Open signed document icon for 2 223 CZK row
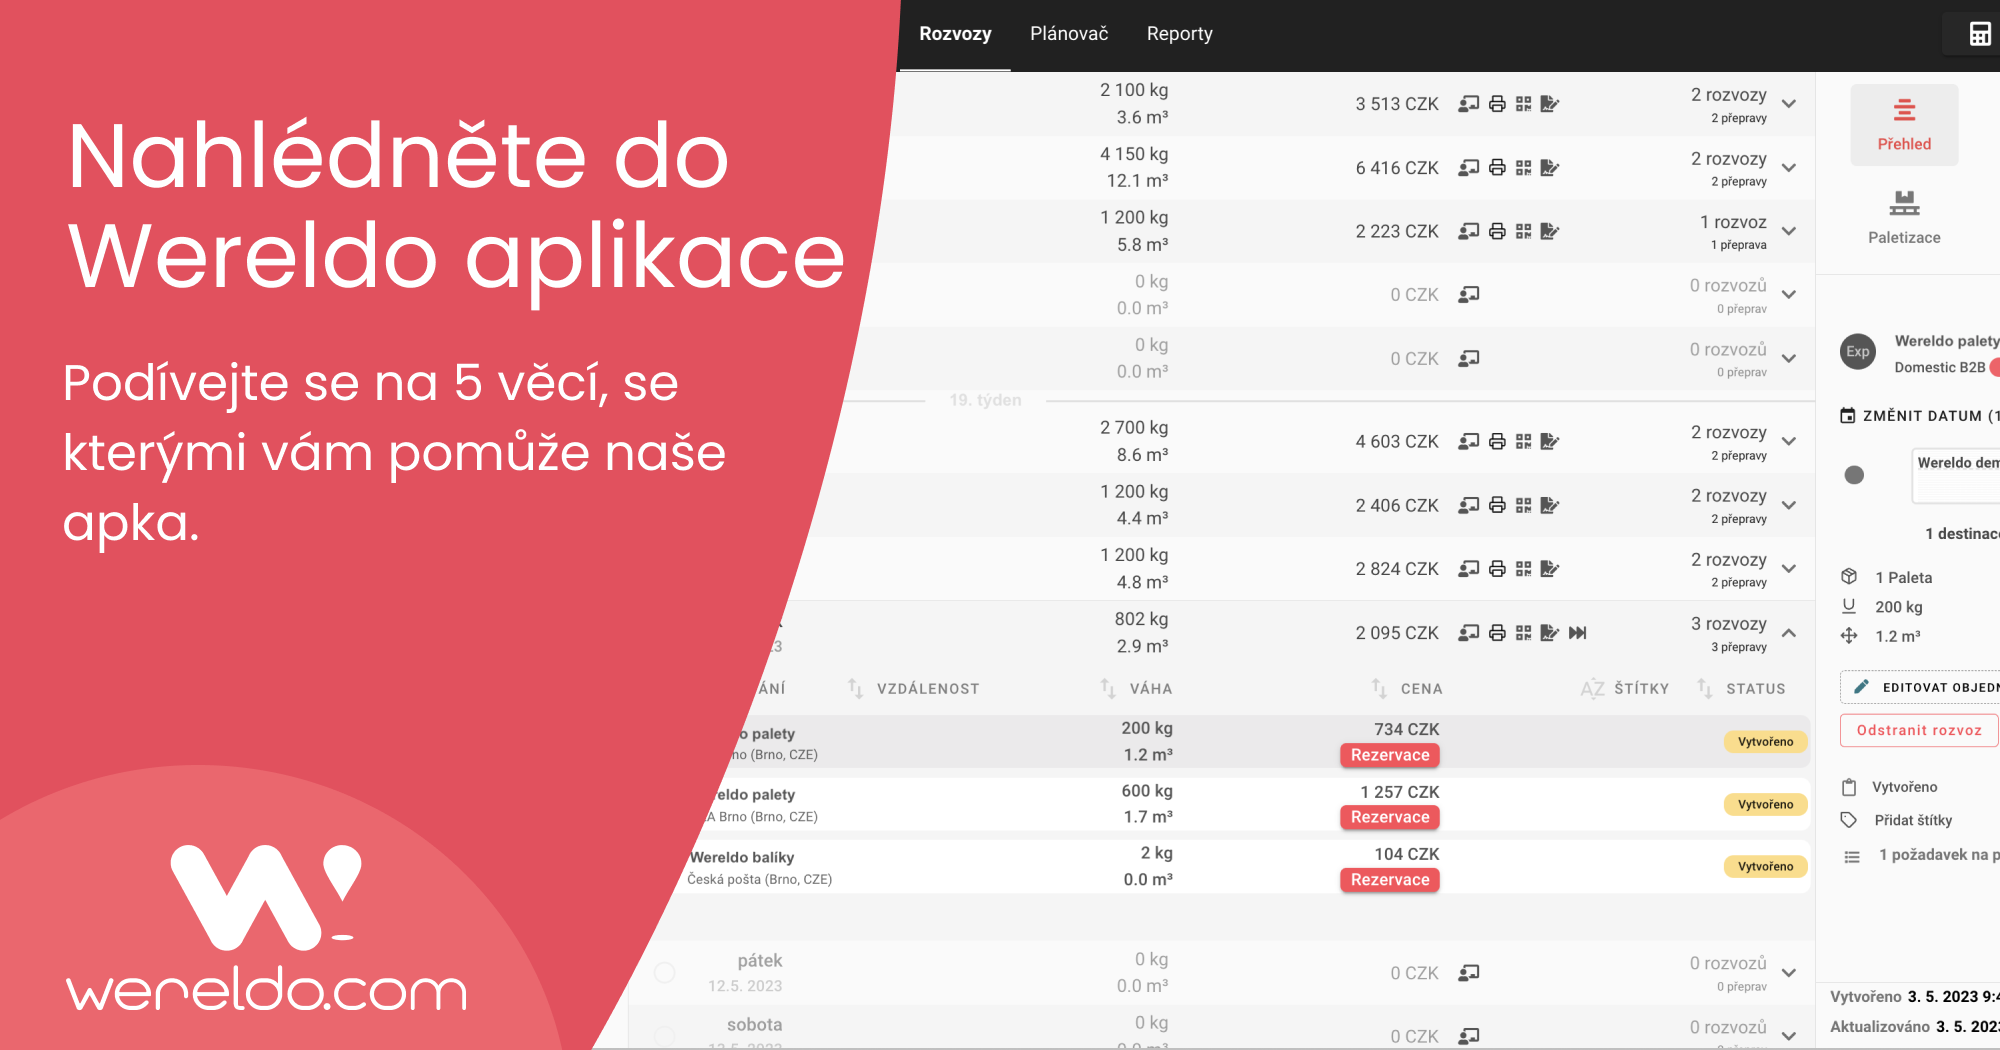 (x=1550, y=231)
